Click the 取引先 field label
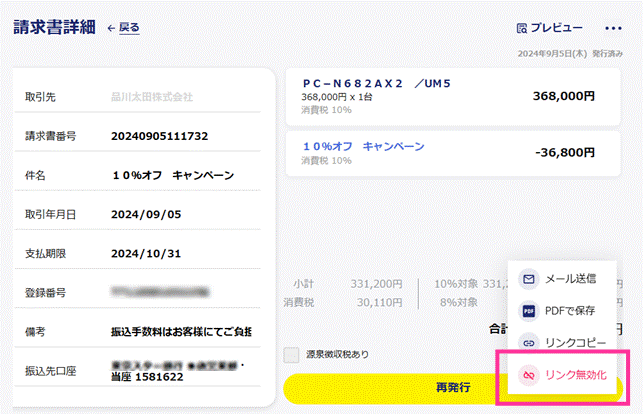643x414 pixels. [40, 97]
